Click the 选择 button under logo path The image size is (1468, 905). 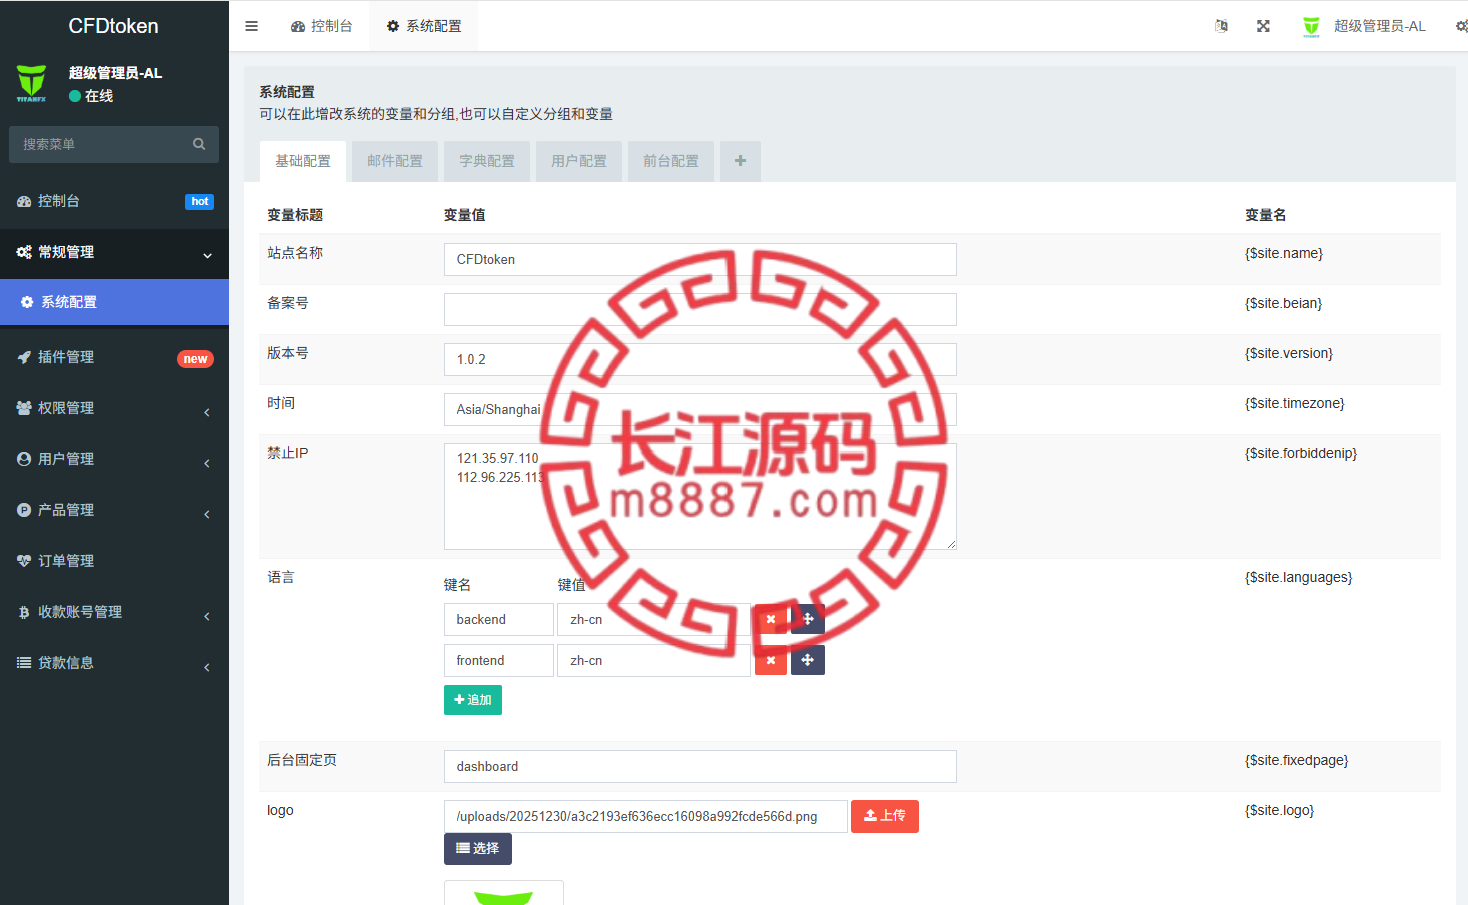(x=478, y=848)
